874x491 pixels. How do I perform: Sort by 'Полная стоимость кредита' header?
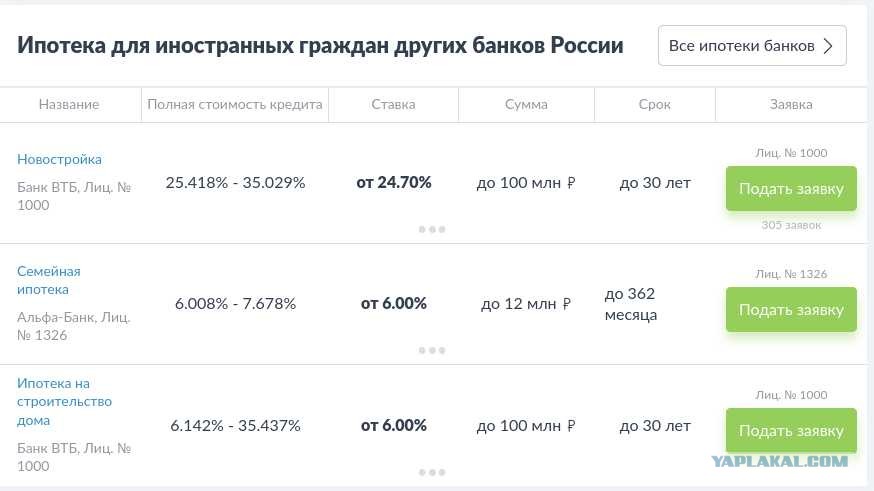tap(235, 104)
